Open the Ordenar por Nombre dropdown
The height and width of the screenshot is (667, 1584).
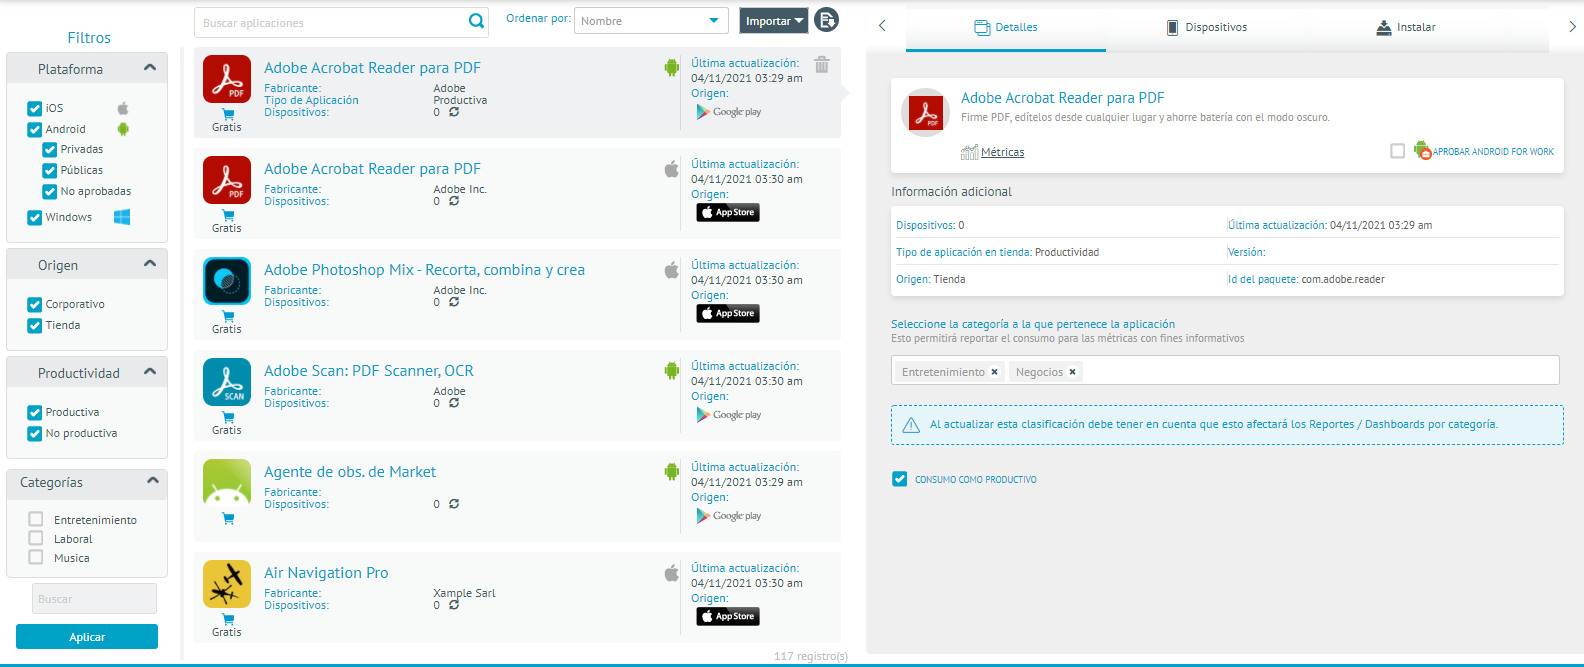(x=651, y=21)
